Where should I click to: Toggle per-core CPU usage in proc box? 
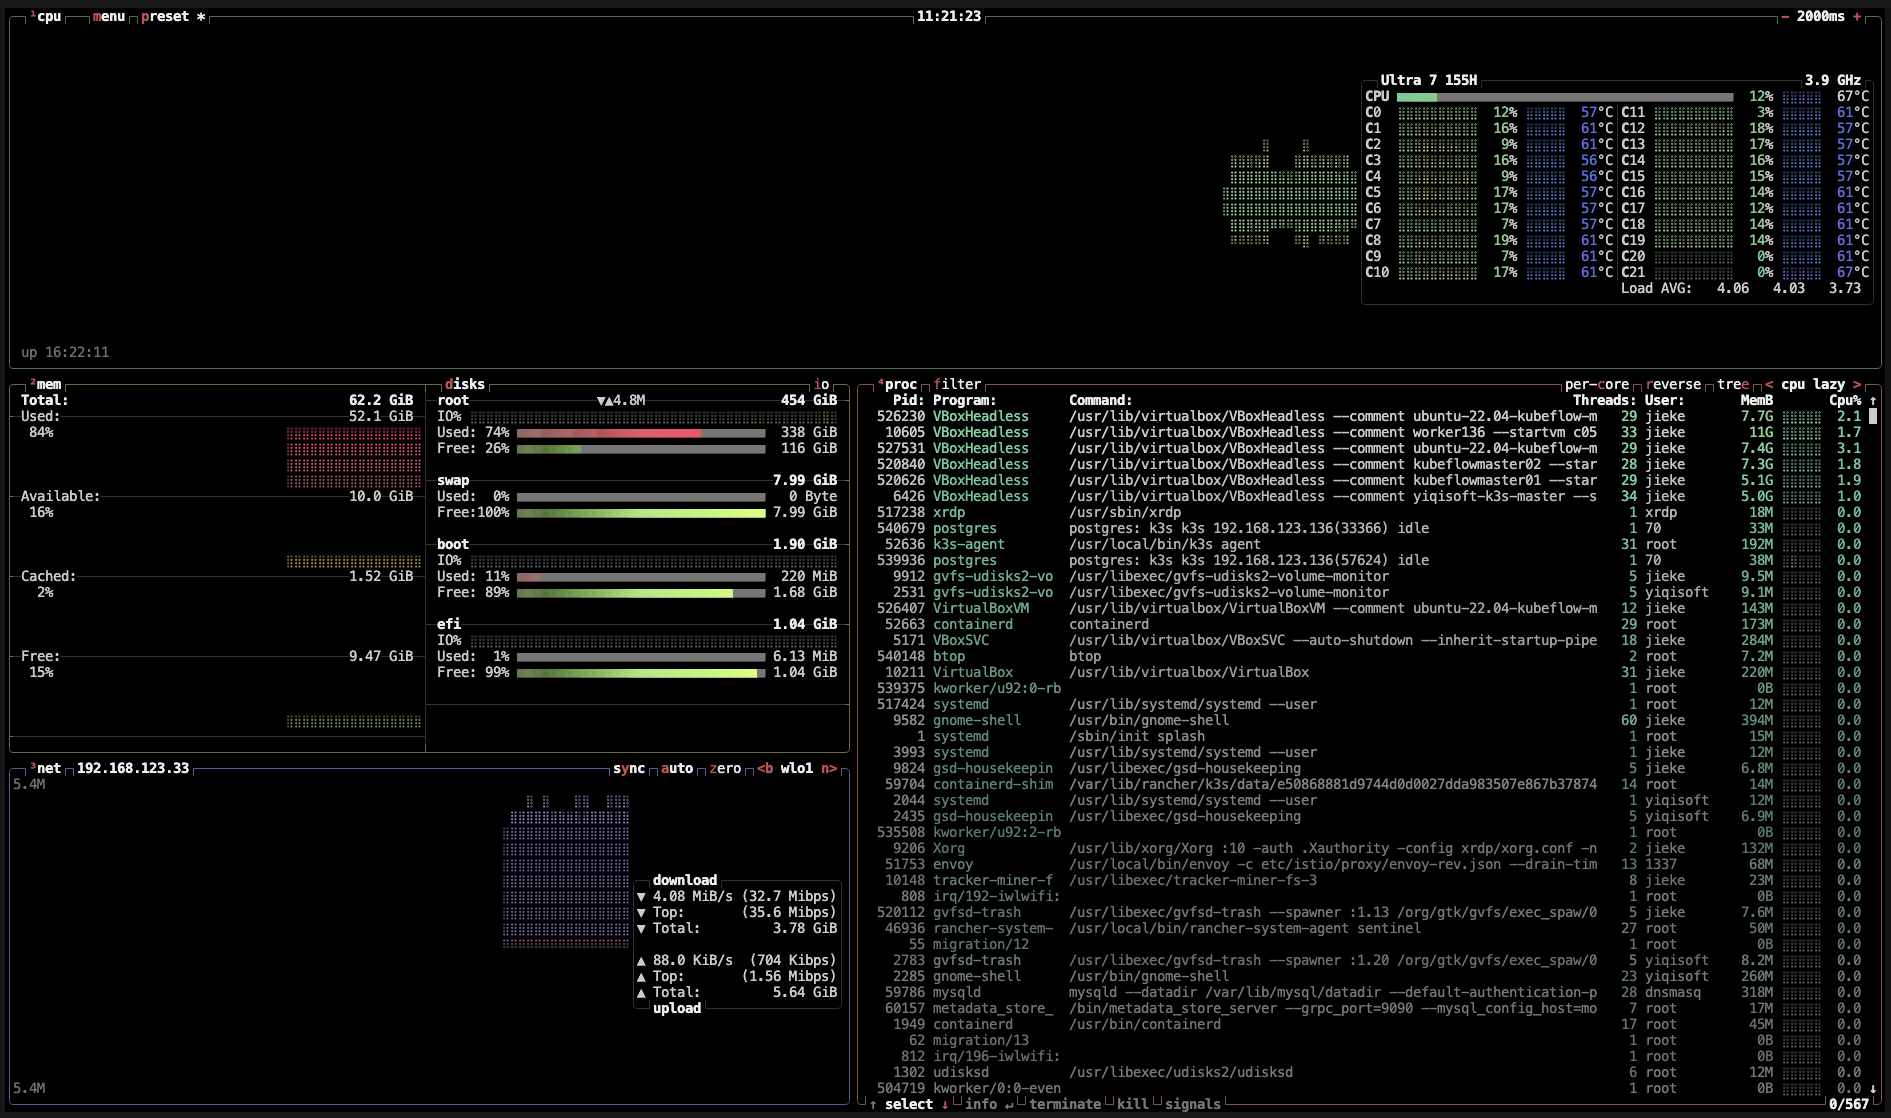1597,384
